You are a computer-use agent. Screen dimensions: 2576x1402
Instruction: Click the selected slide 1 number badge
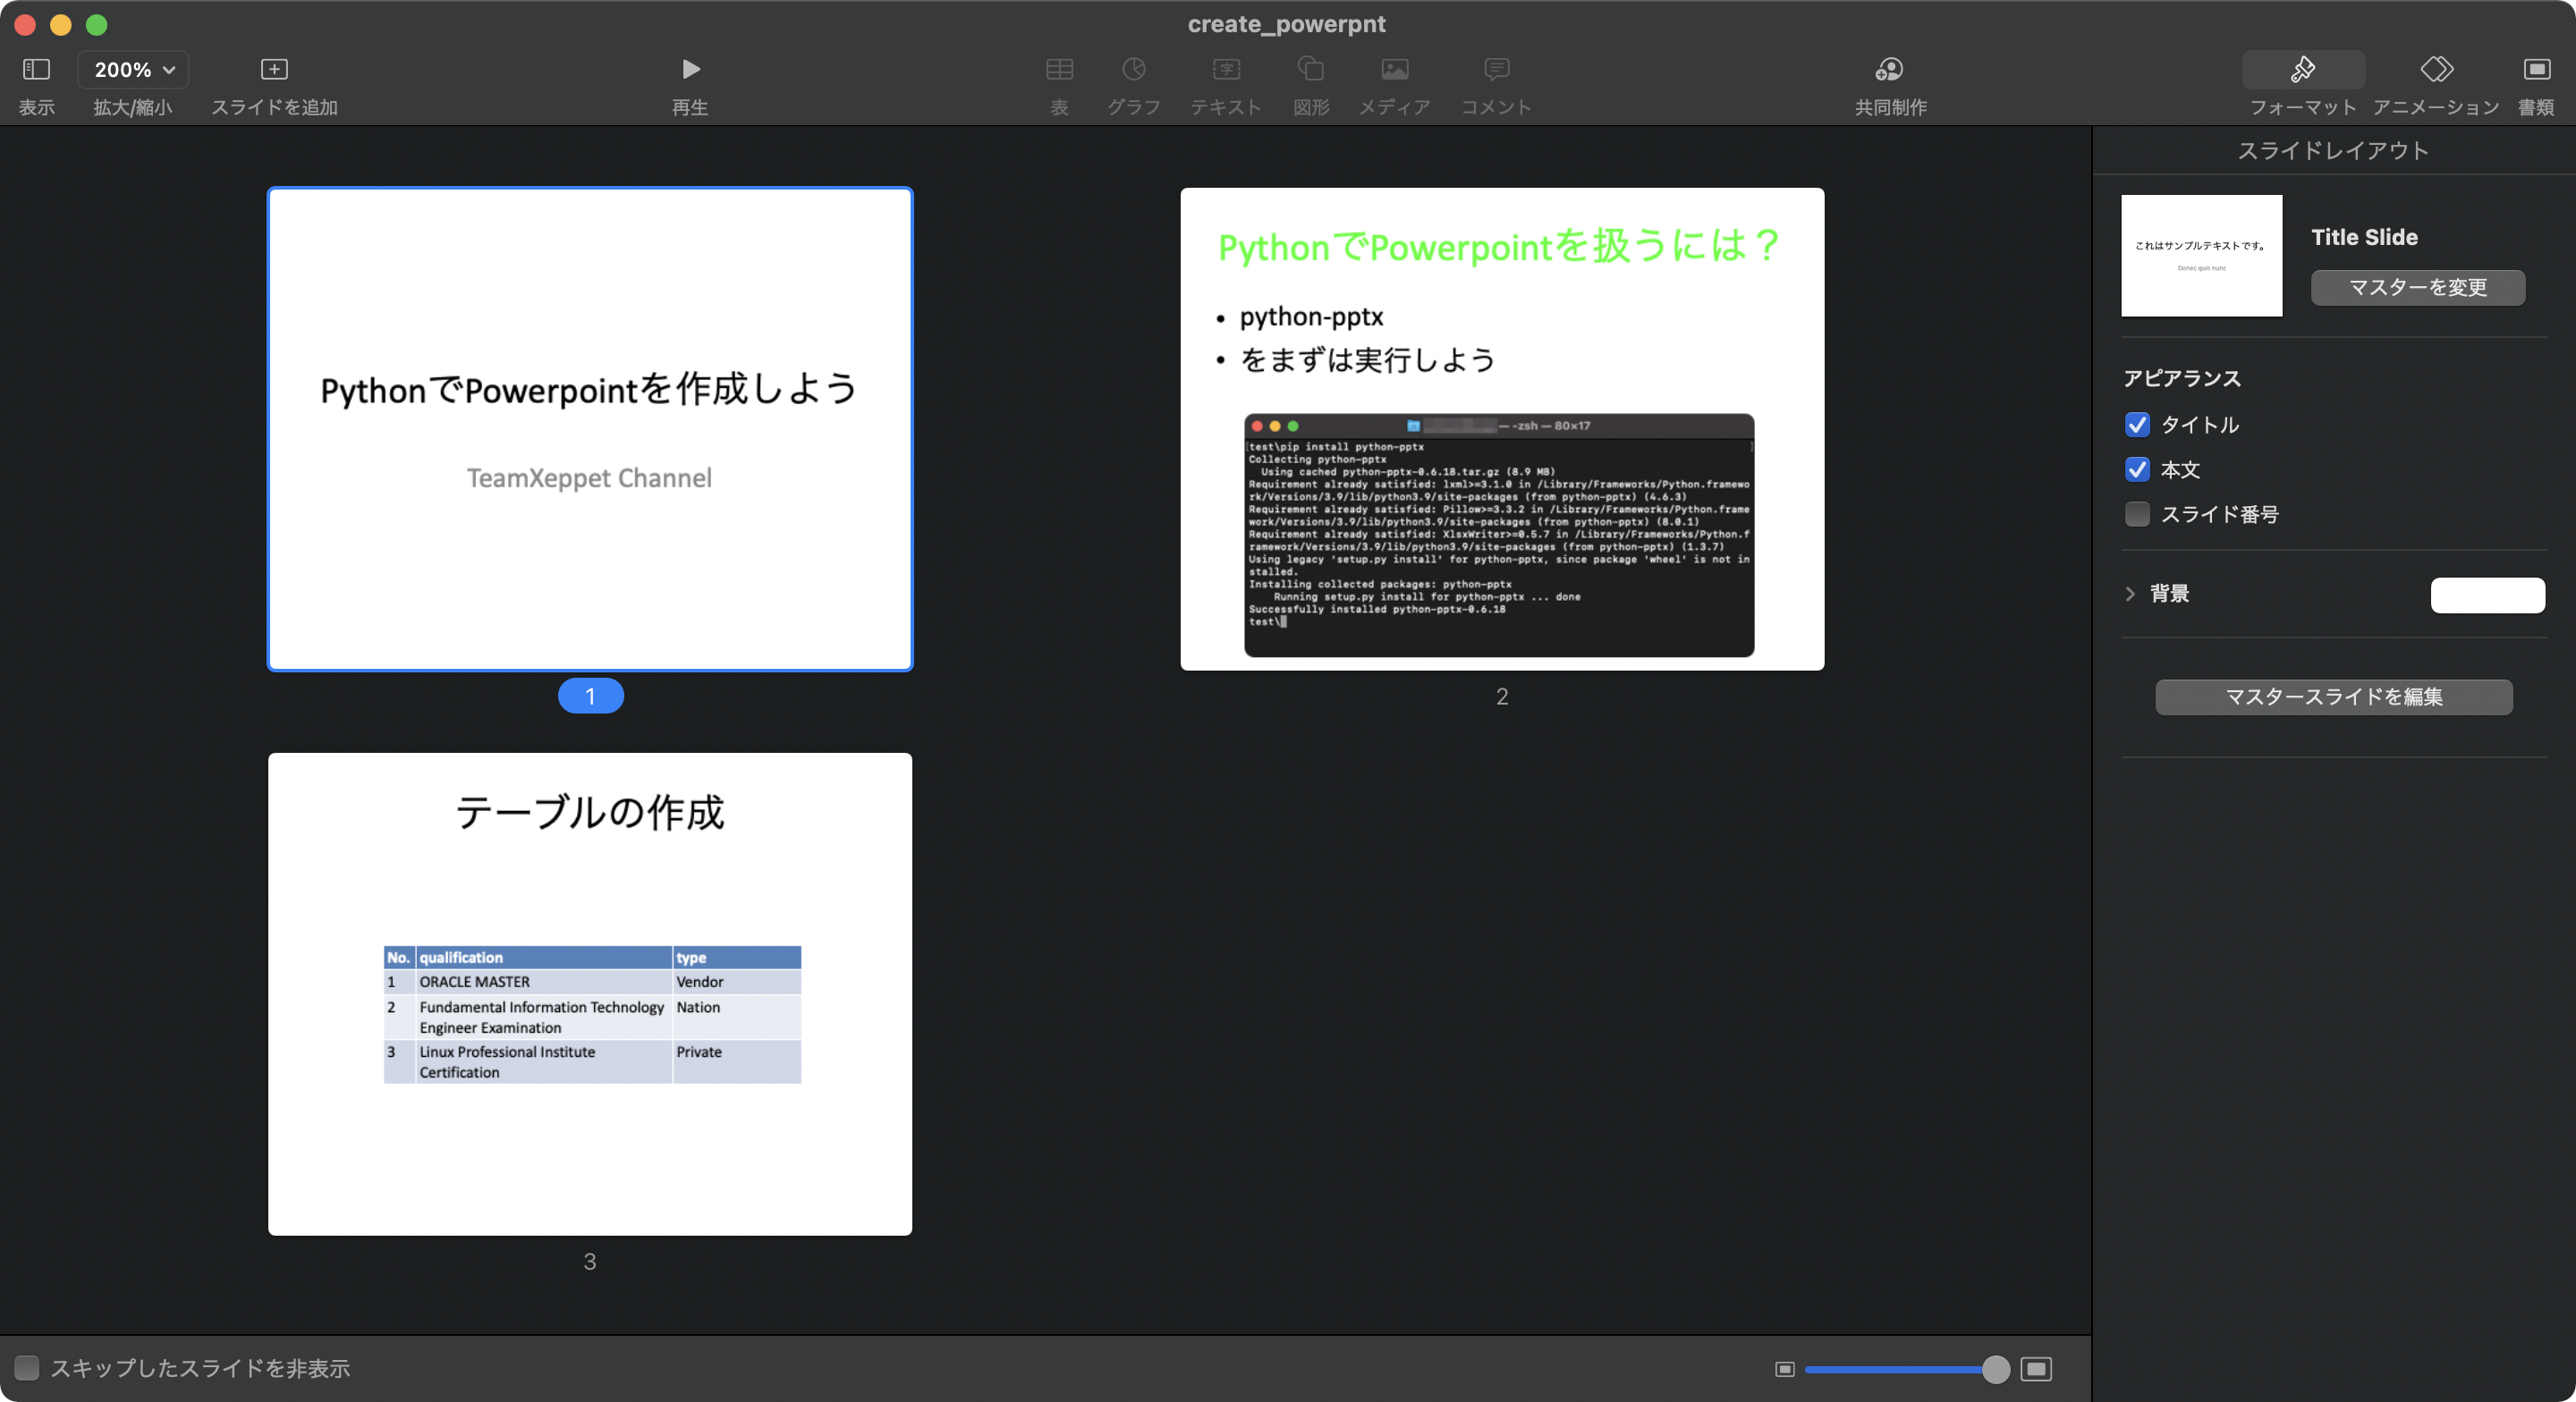pyautogui.click(x=590, y=696)
